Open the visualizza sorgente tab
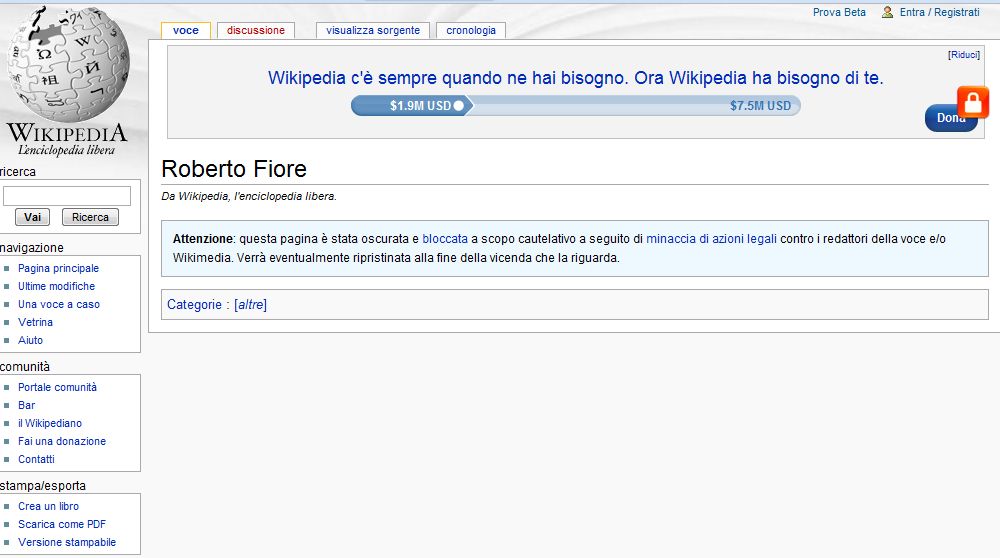 pyautogui.click(x=373, y=30)
